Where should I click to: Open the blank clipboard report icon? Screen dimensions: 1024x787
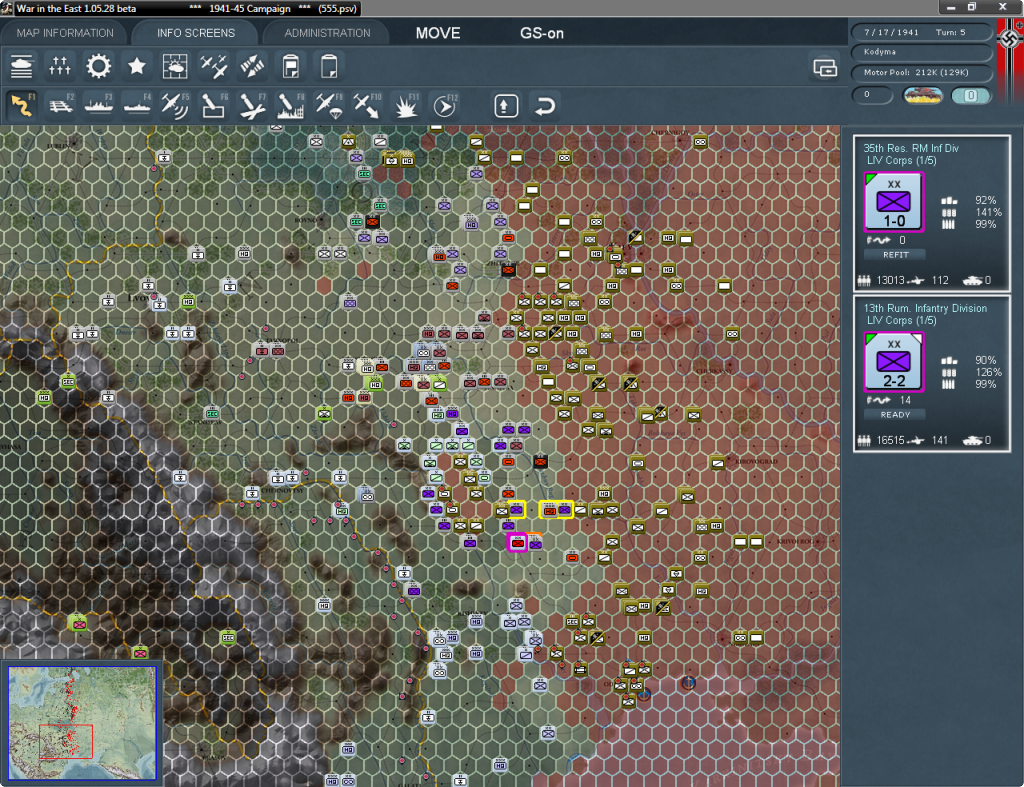(329, 66)
